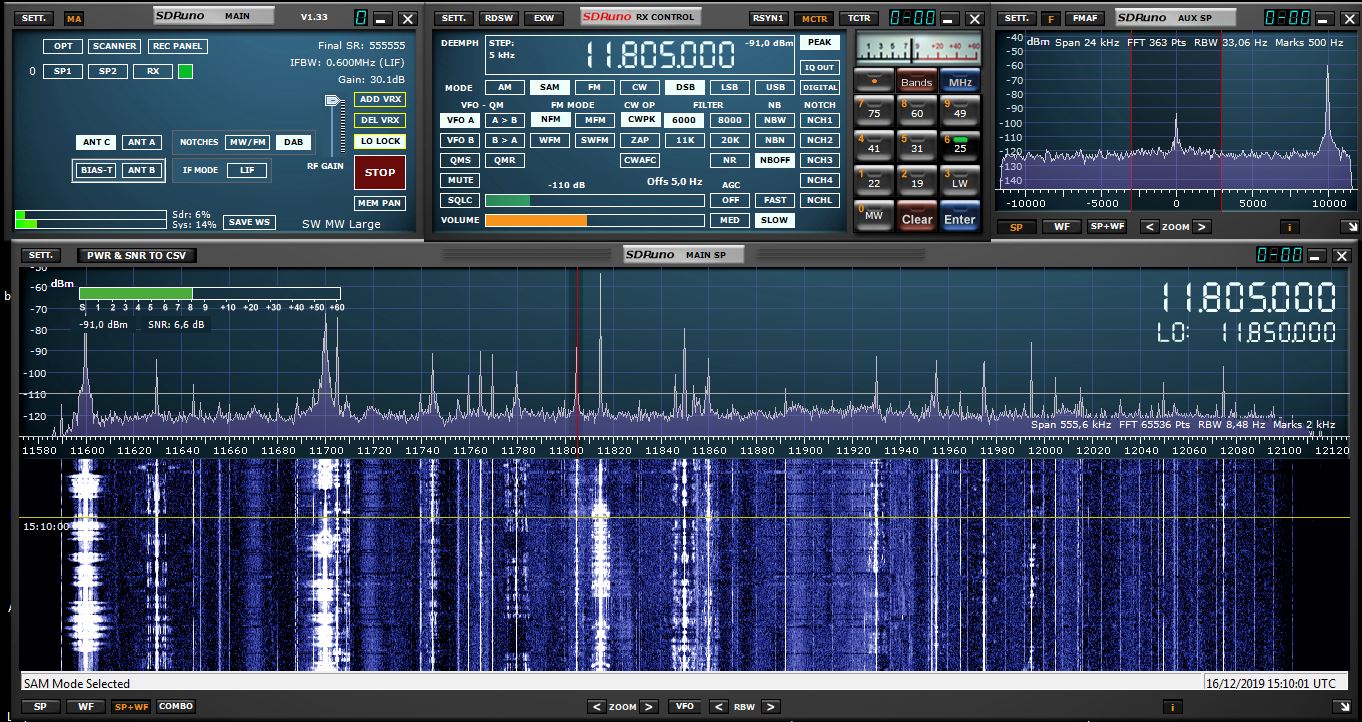Select the 75 m band key
1362x722 pixels.
point(874,110)
